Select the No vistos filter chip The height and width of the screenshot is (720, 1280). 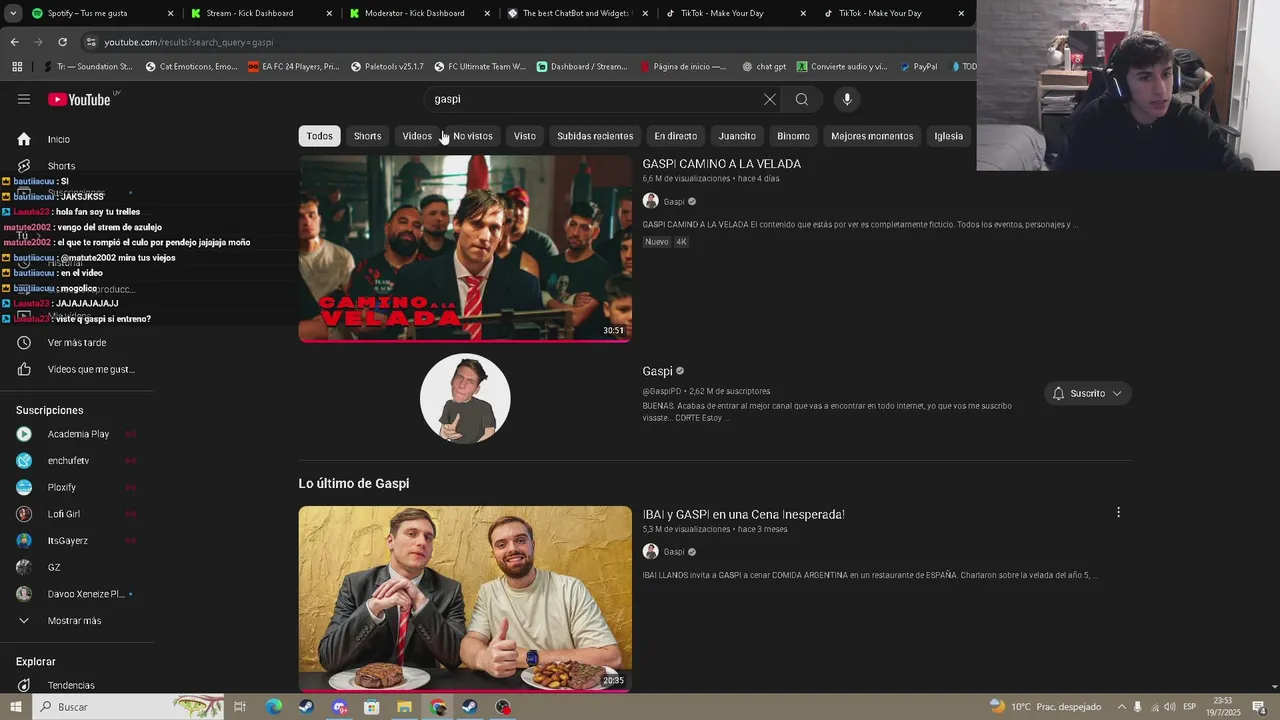(x=473, y=136)
